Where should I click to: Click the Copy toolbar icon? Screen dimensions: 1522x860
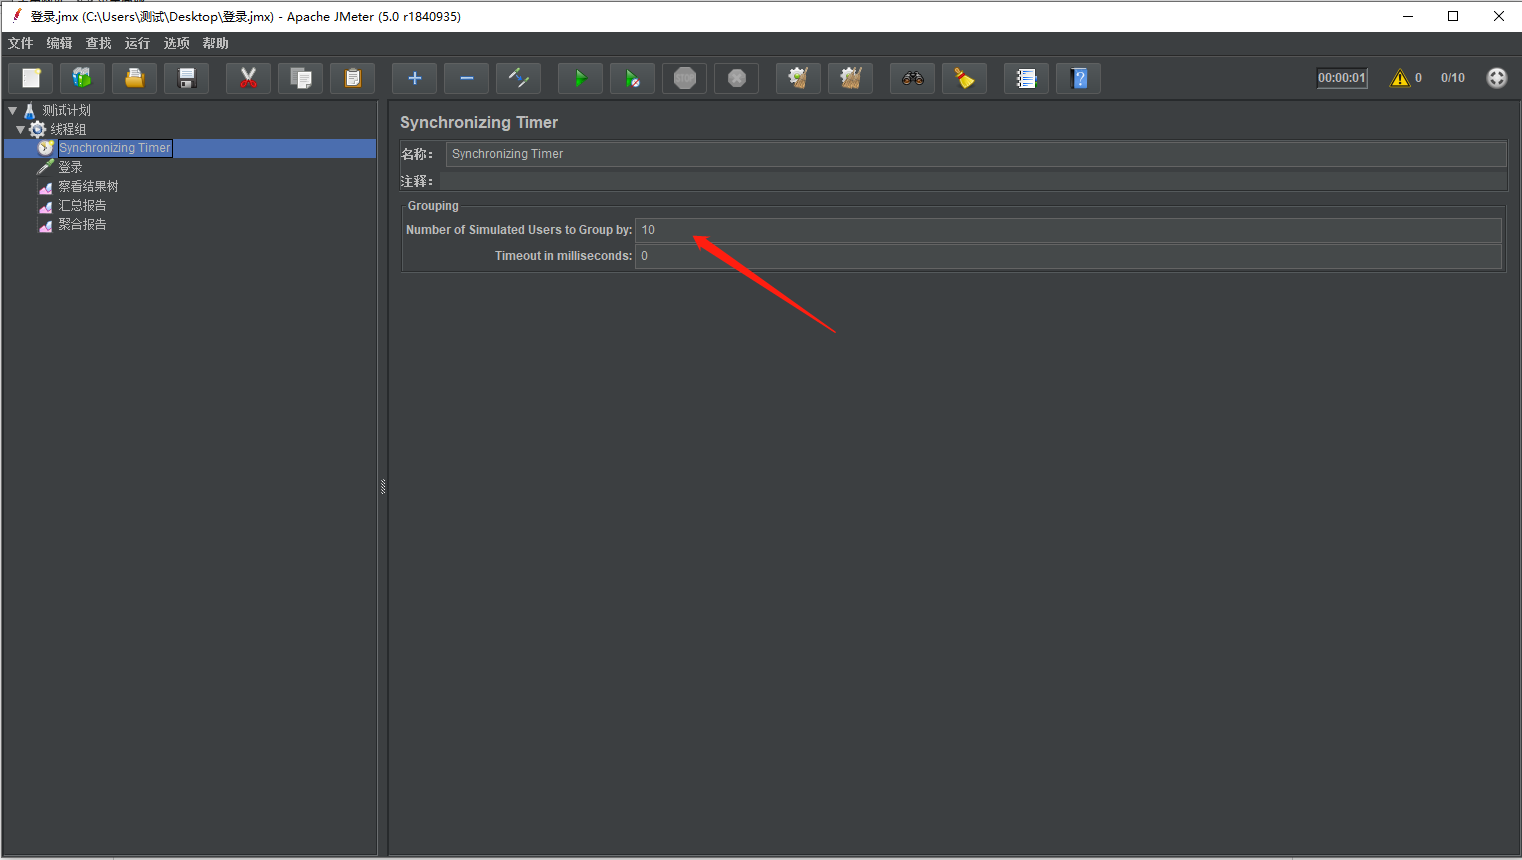click(x=300, y=78)
